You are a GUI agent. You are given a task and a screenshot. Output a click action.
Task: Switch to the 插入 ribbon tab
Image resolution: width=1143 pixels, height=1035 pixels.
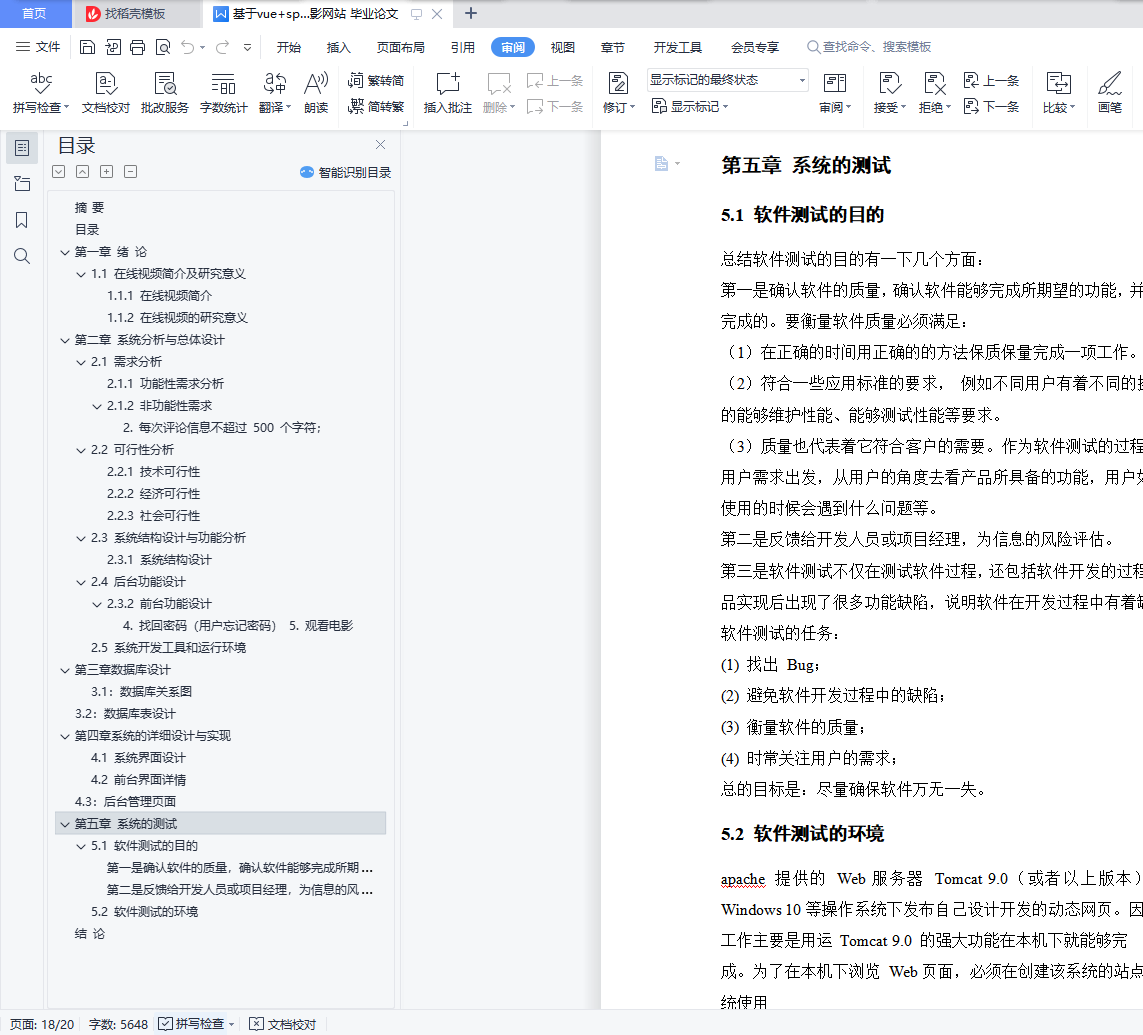point(338,47)
